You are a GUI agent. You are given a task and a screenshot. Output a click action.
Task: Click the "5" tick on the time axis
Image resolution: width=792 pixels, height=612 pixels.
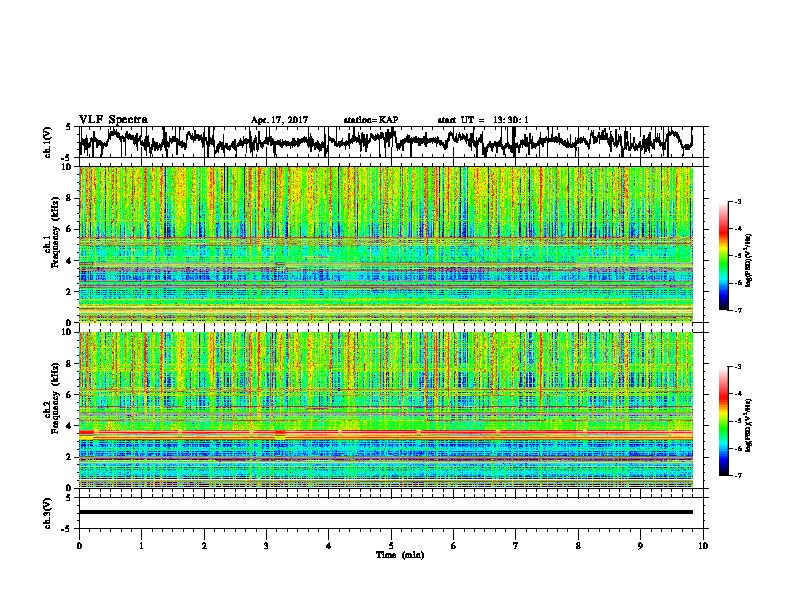391,546
